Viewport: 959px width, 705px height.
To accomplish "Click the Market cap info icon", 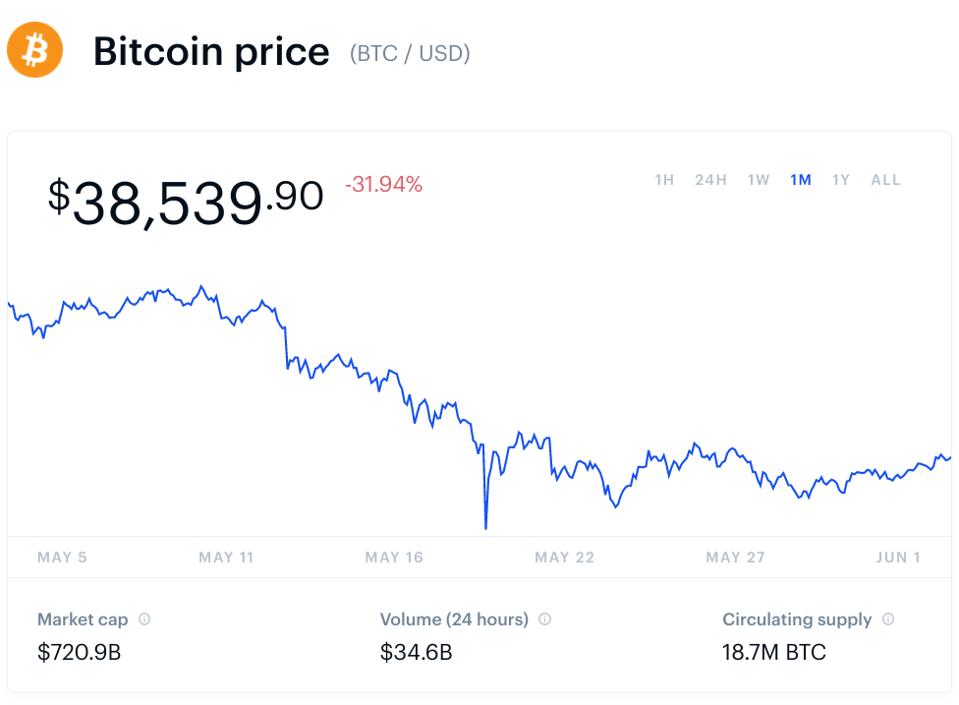I will point(145,620).
